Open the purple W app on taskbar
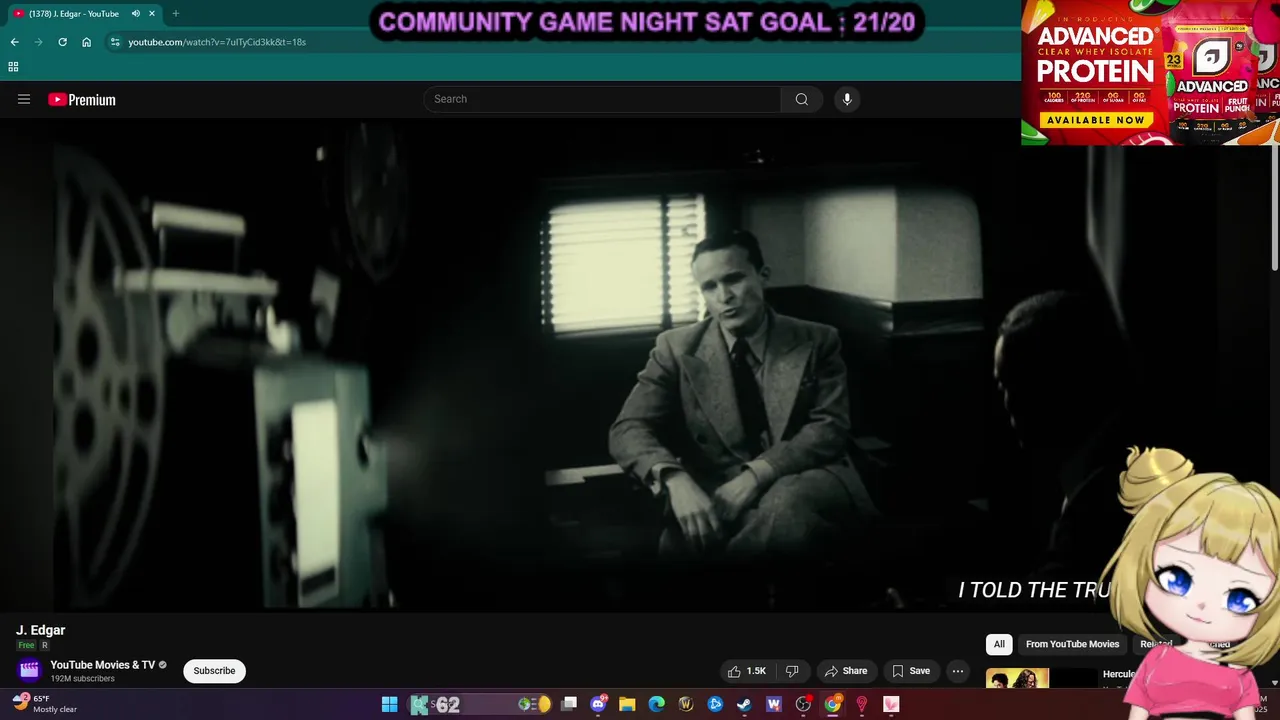 pos(773,705)
